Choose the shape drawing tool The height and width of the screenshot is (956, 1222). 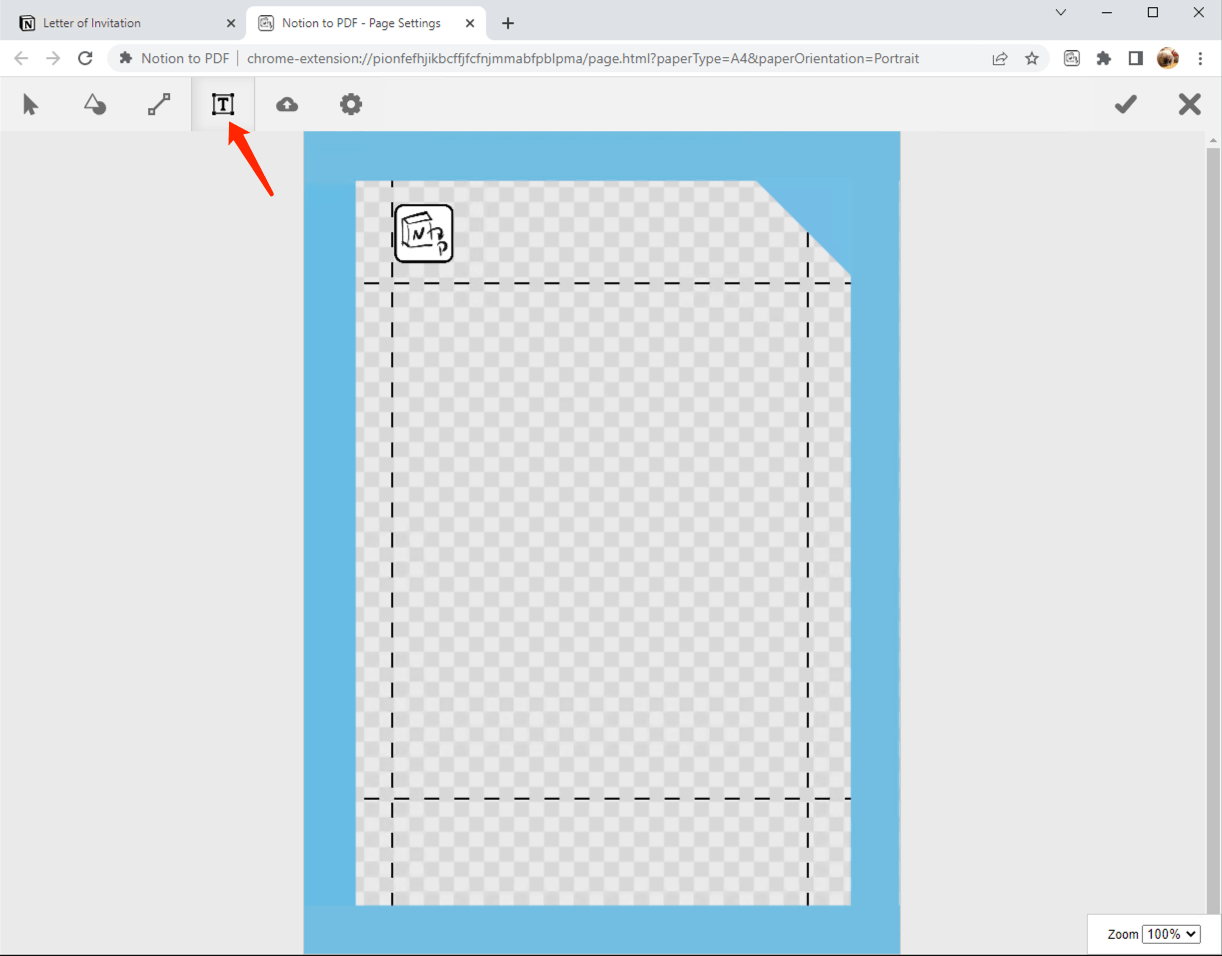pyautogui.click(x=94, y=104)
